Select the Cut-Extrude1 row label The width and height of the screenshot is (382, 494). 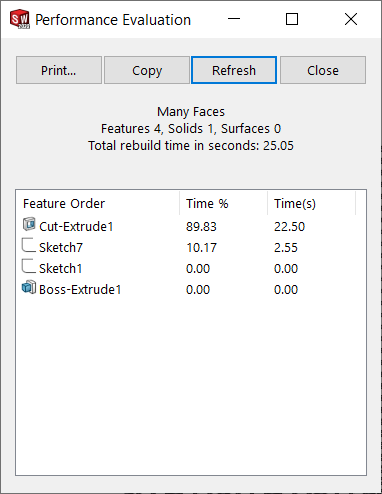tap(76, 227)
